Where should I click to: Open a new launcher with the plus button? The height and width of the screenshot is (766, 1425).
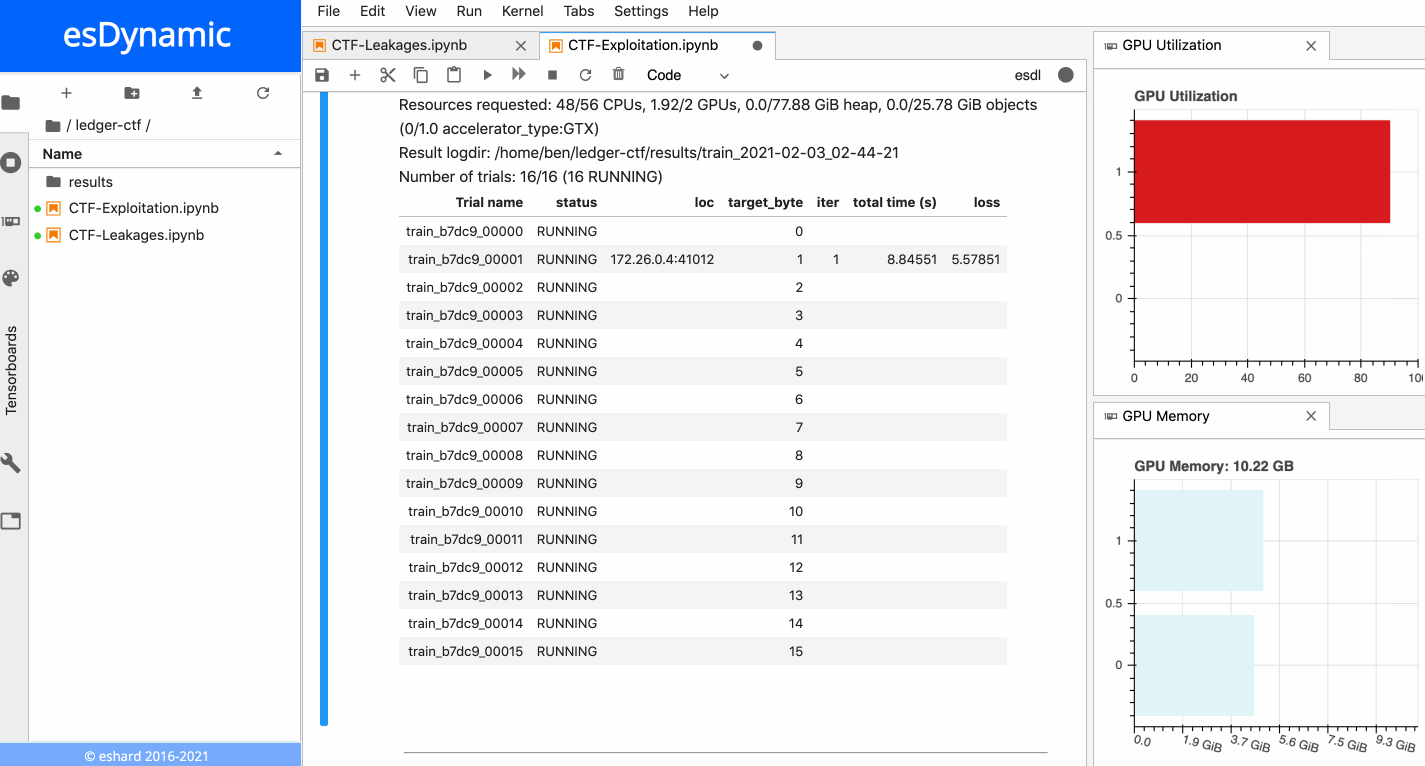pyautogui.click(x=66, y=92)
